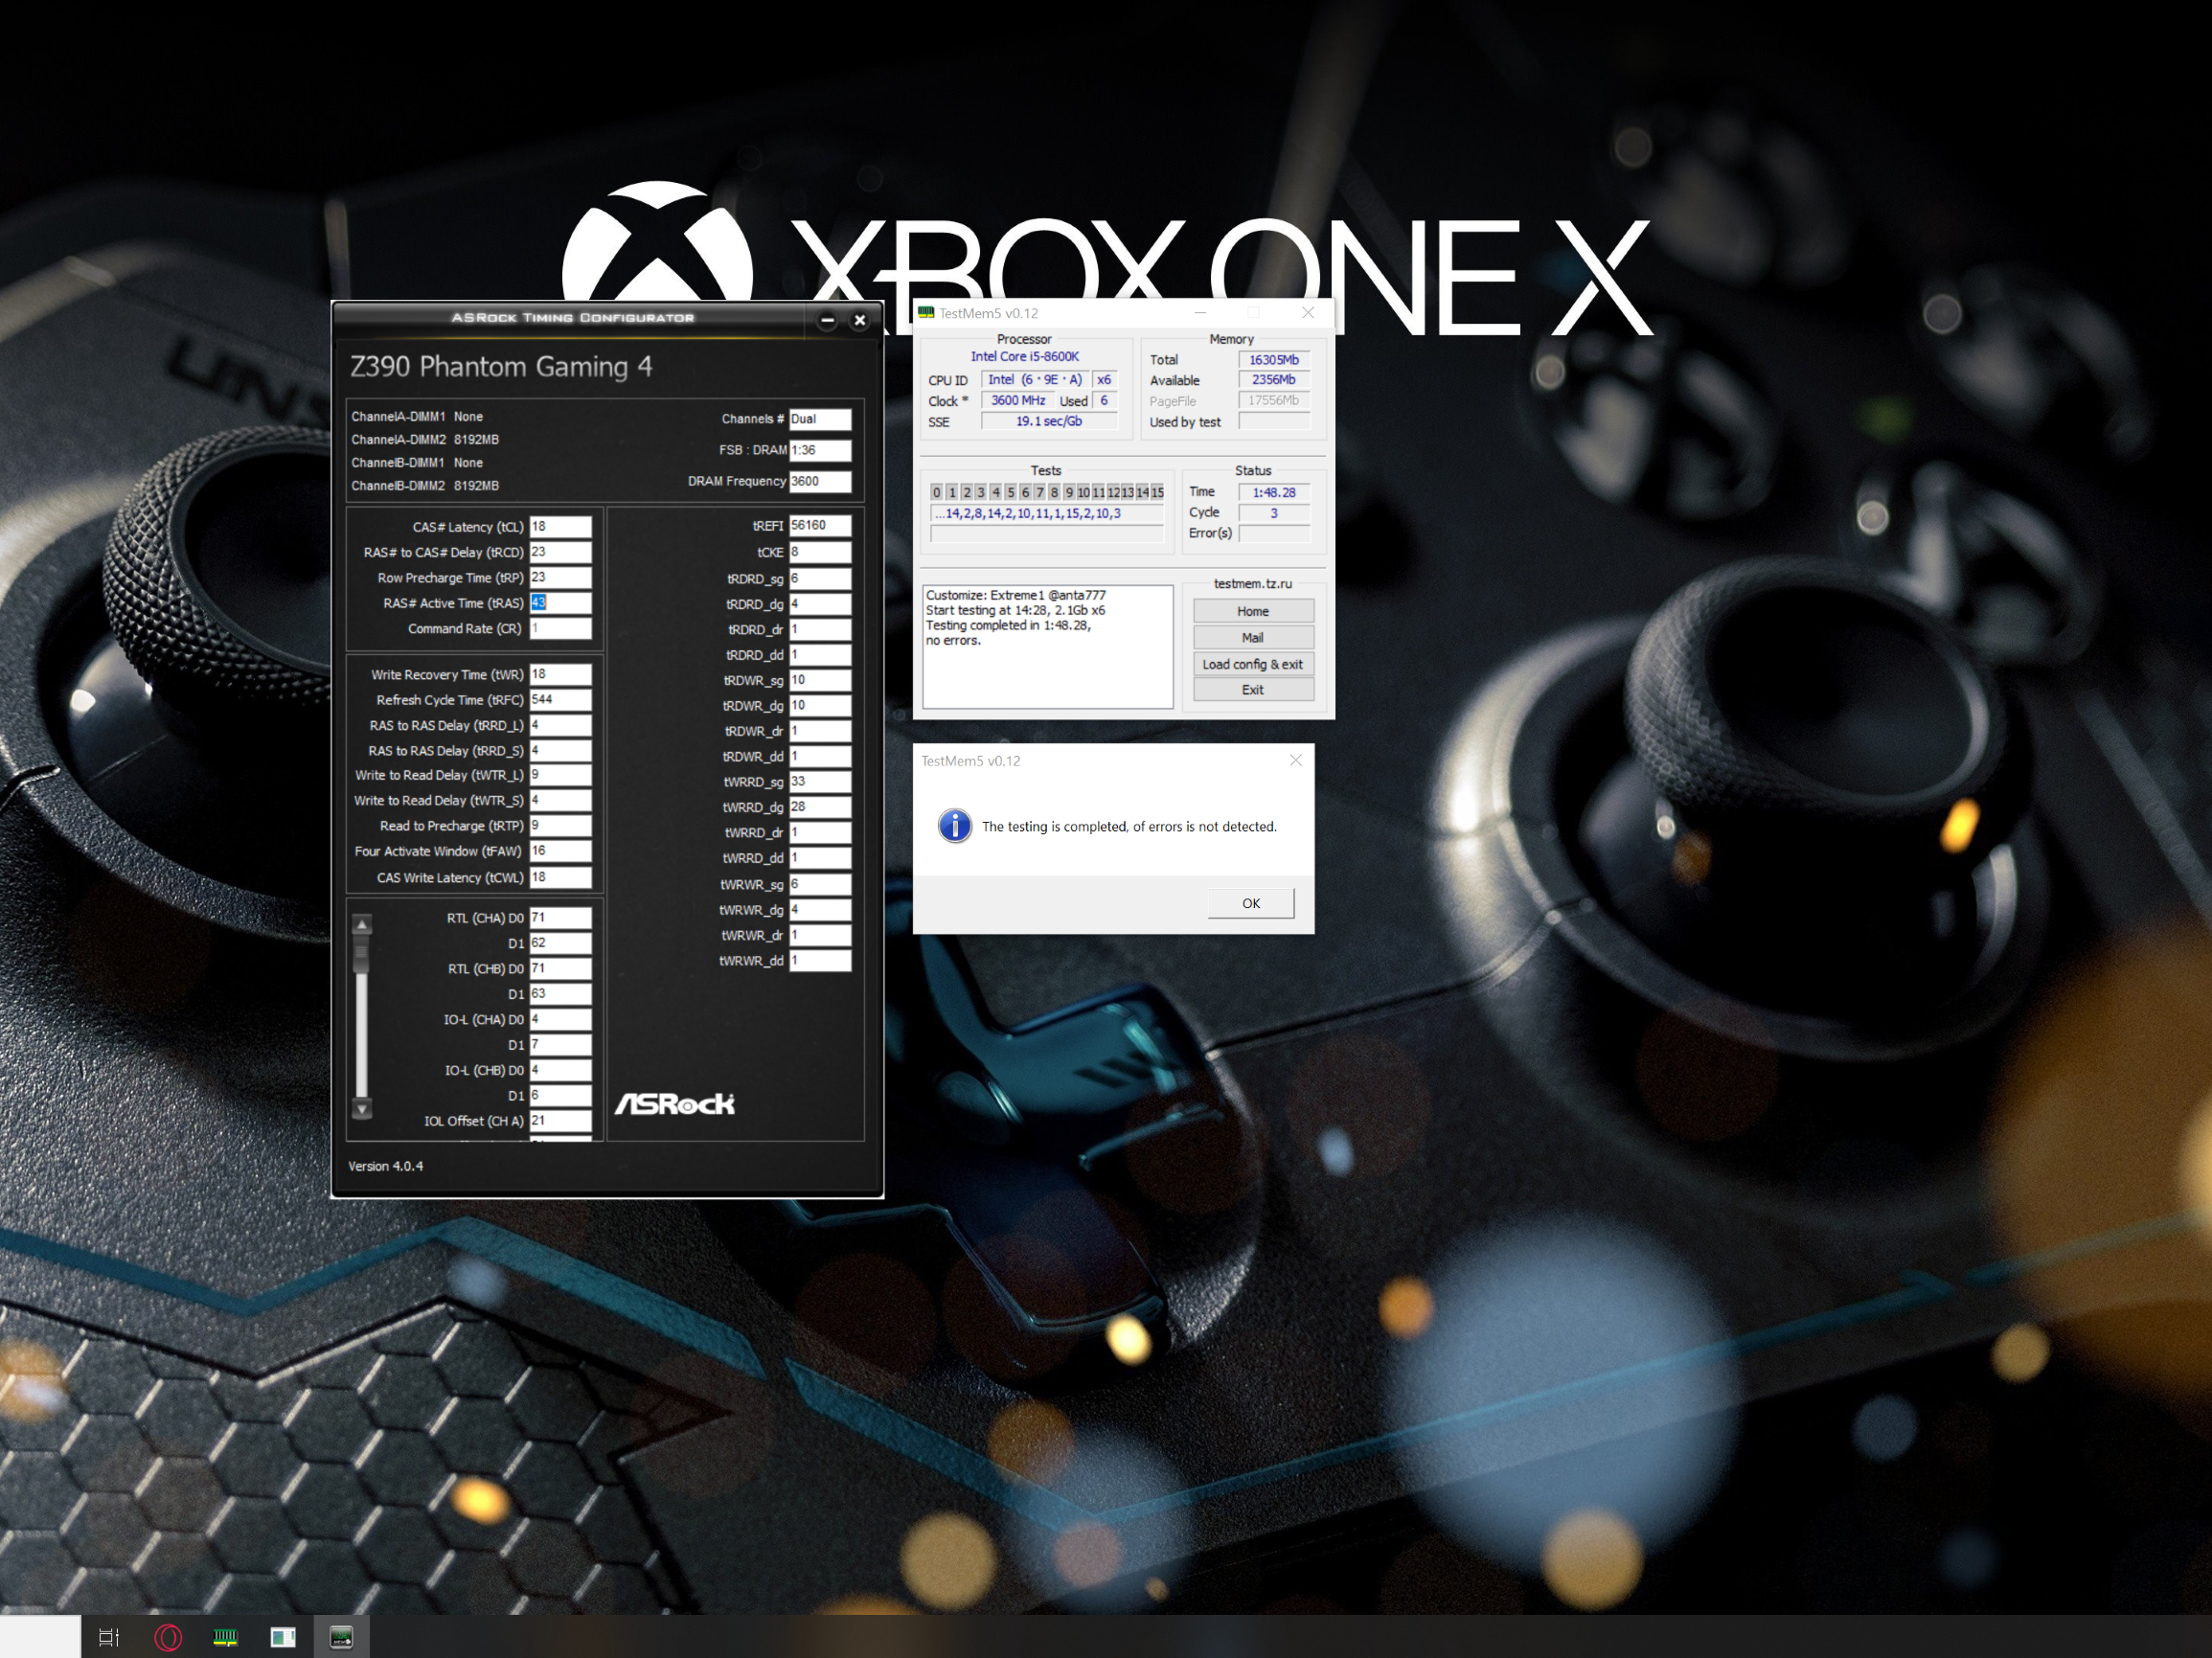Click the Exit button in TestMem5
Screen dimensions: 2212x1658
[1252, 690]
